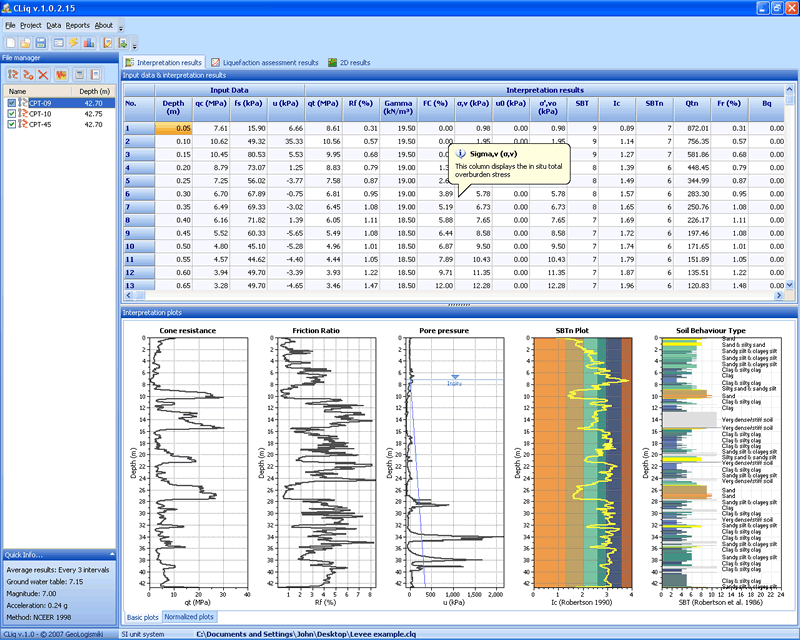Open the About menu
Viewport: 800px width, 640px height.
[104, 25]
